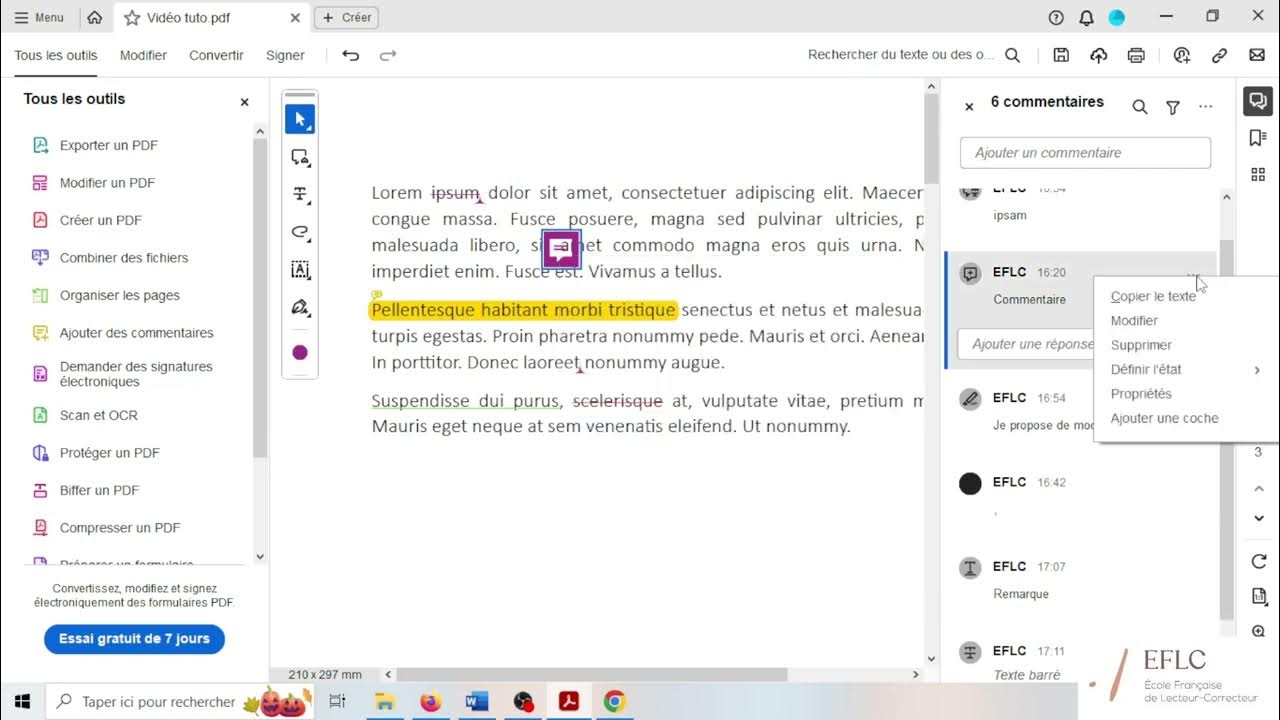
Task: Open page thumbnails grid in right rail
Action: click(x=1258, y=175)
